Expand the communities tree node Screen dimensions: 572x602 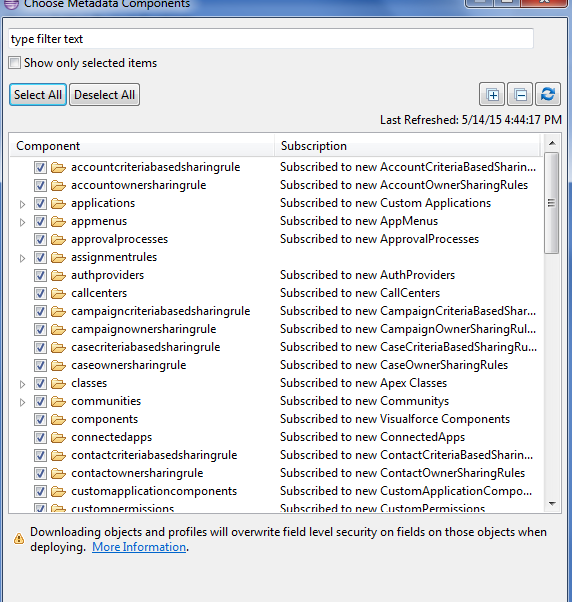(x=22, y=402)
